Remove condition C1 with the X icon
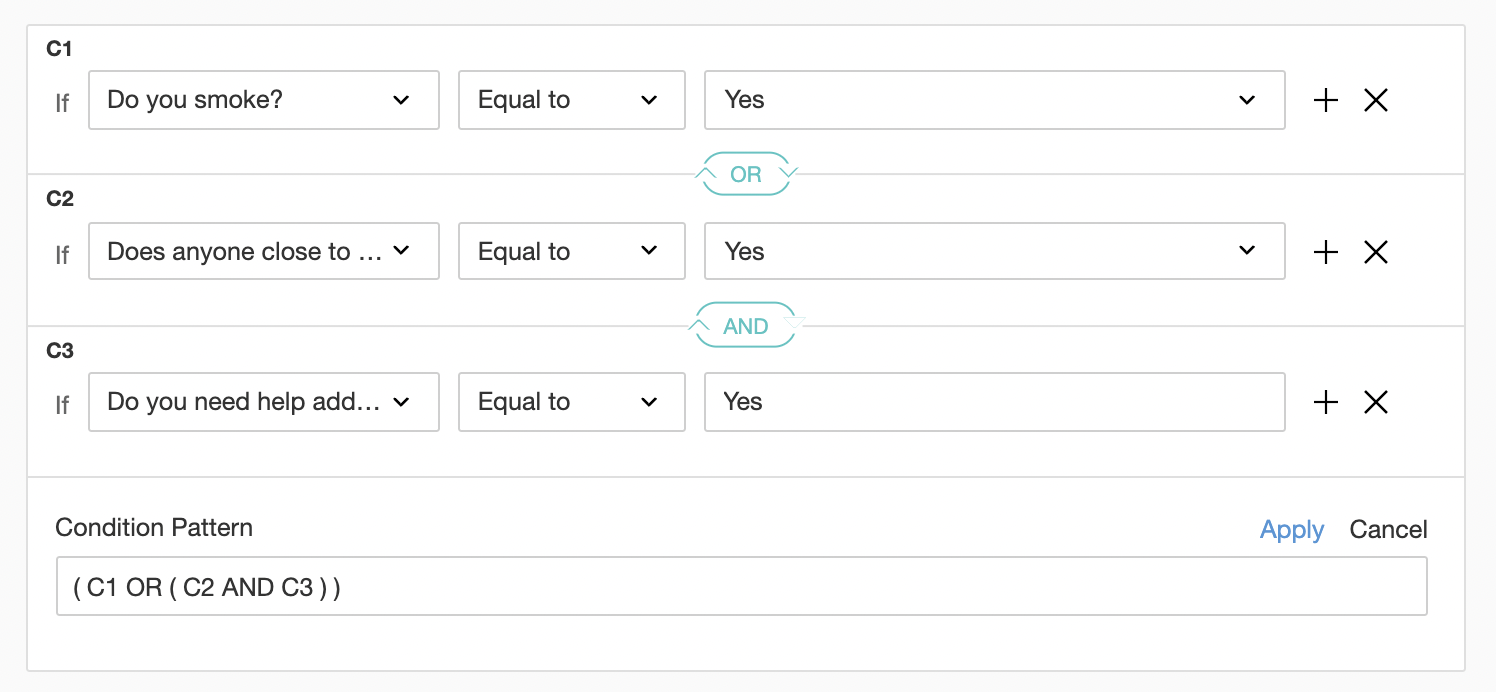The width and height of the screenshot is (1496, 692). click(x=1376, y=100)
